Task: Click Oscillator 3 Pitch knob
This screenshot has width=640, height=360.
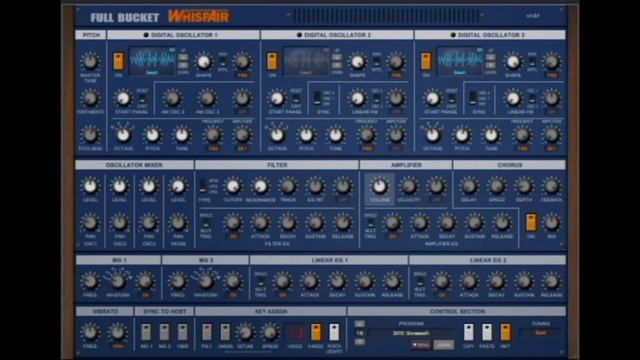Action: click(462, 135)
